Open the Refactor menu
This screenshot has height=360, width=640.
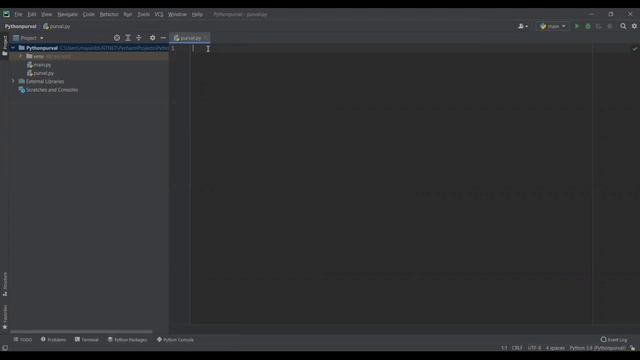tap(109, 14)
